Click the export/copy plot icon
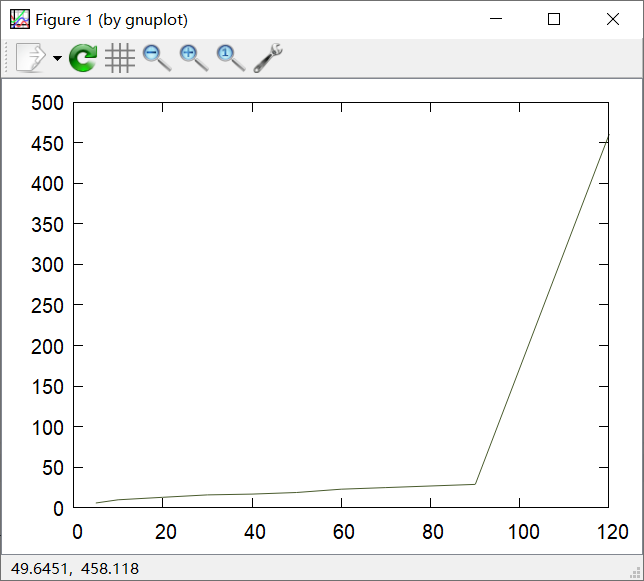The width and height of the screenshot is (644, 581). 31,58
